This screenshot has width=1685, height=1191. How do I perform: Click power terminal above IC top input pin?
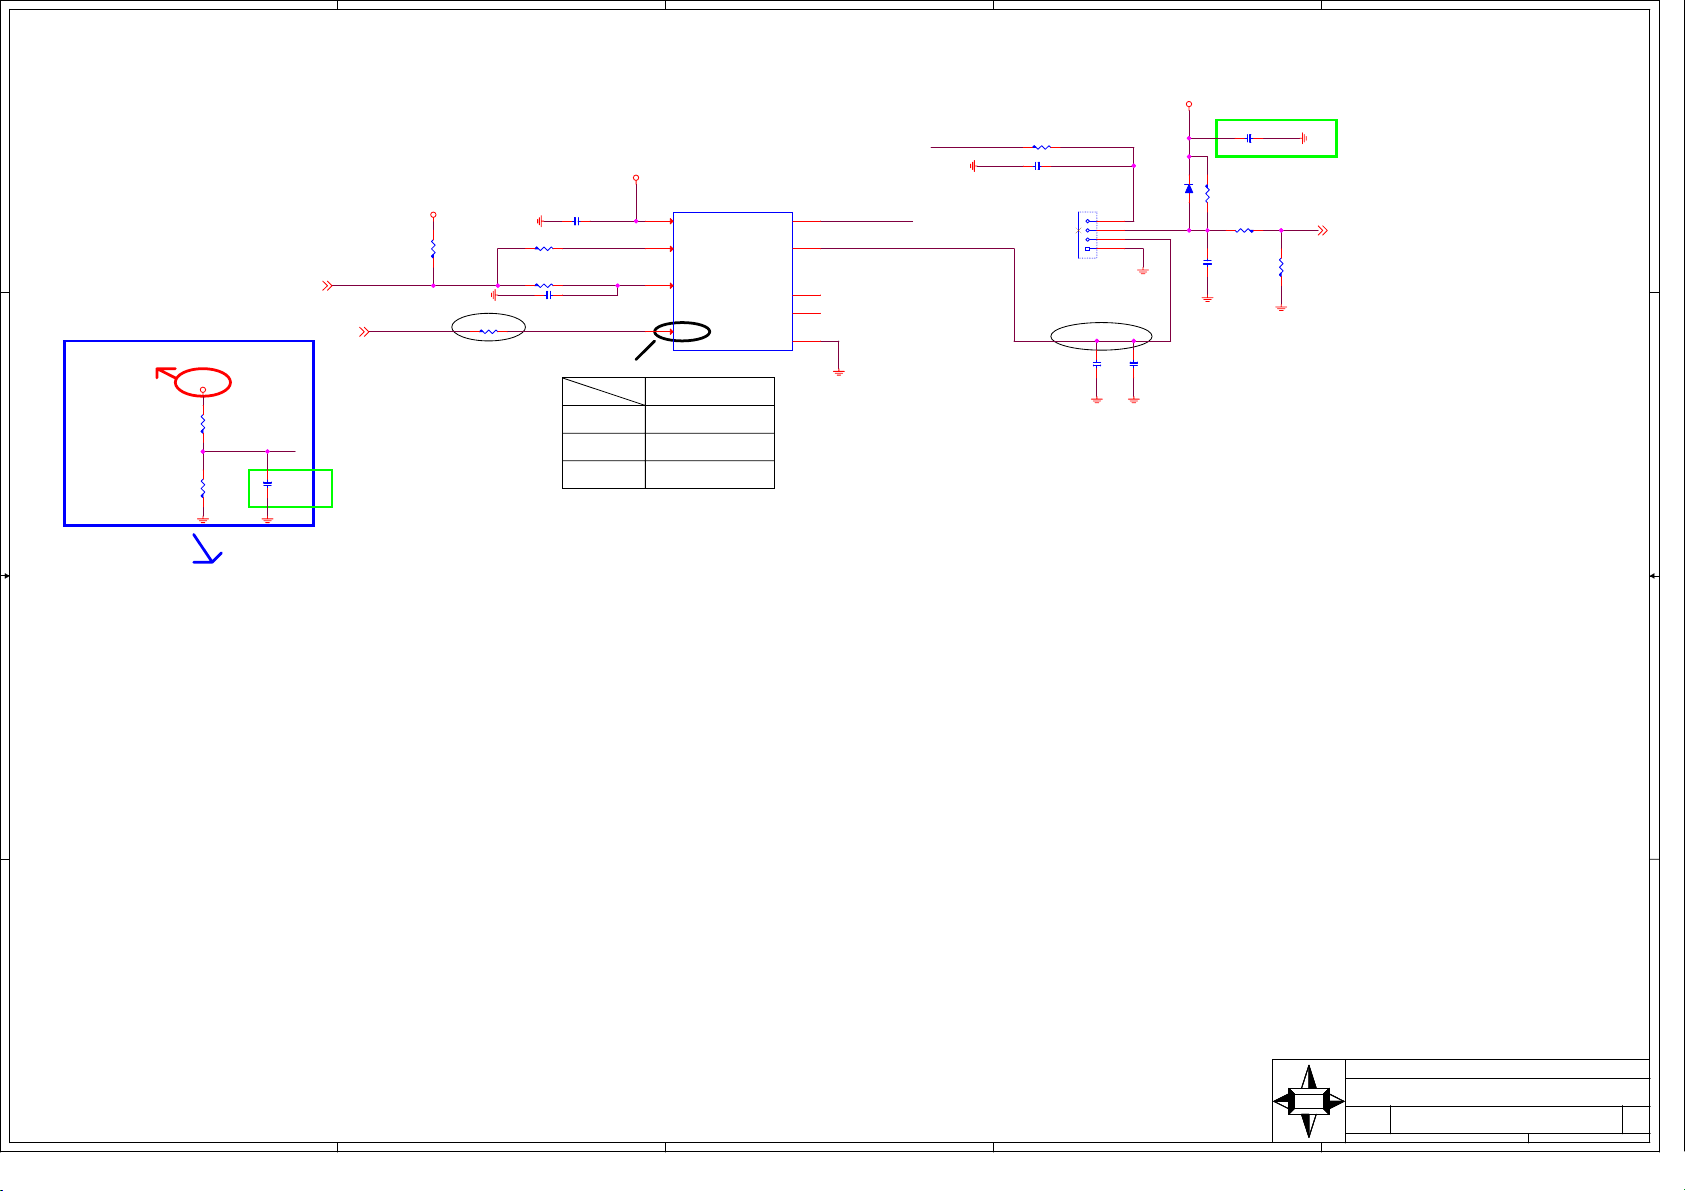point(636,178)
